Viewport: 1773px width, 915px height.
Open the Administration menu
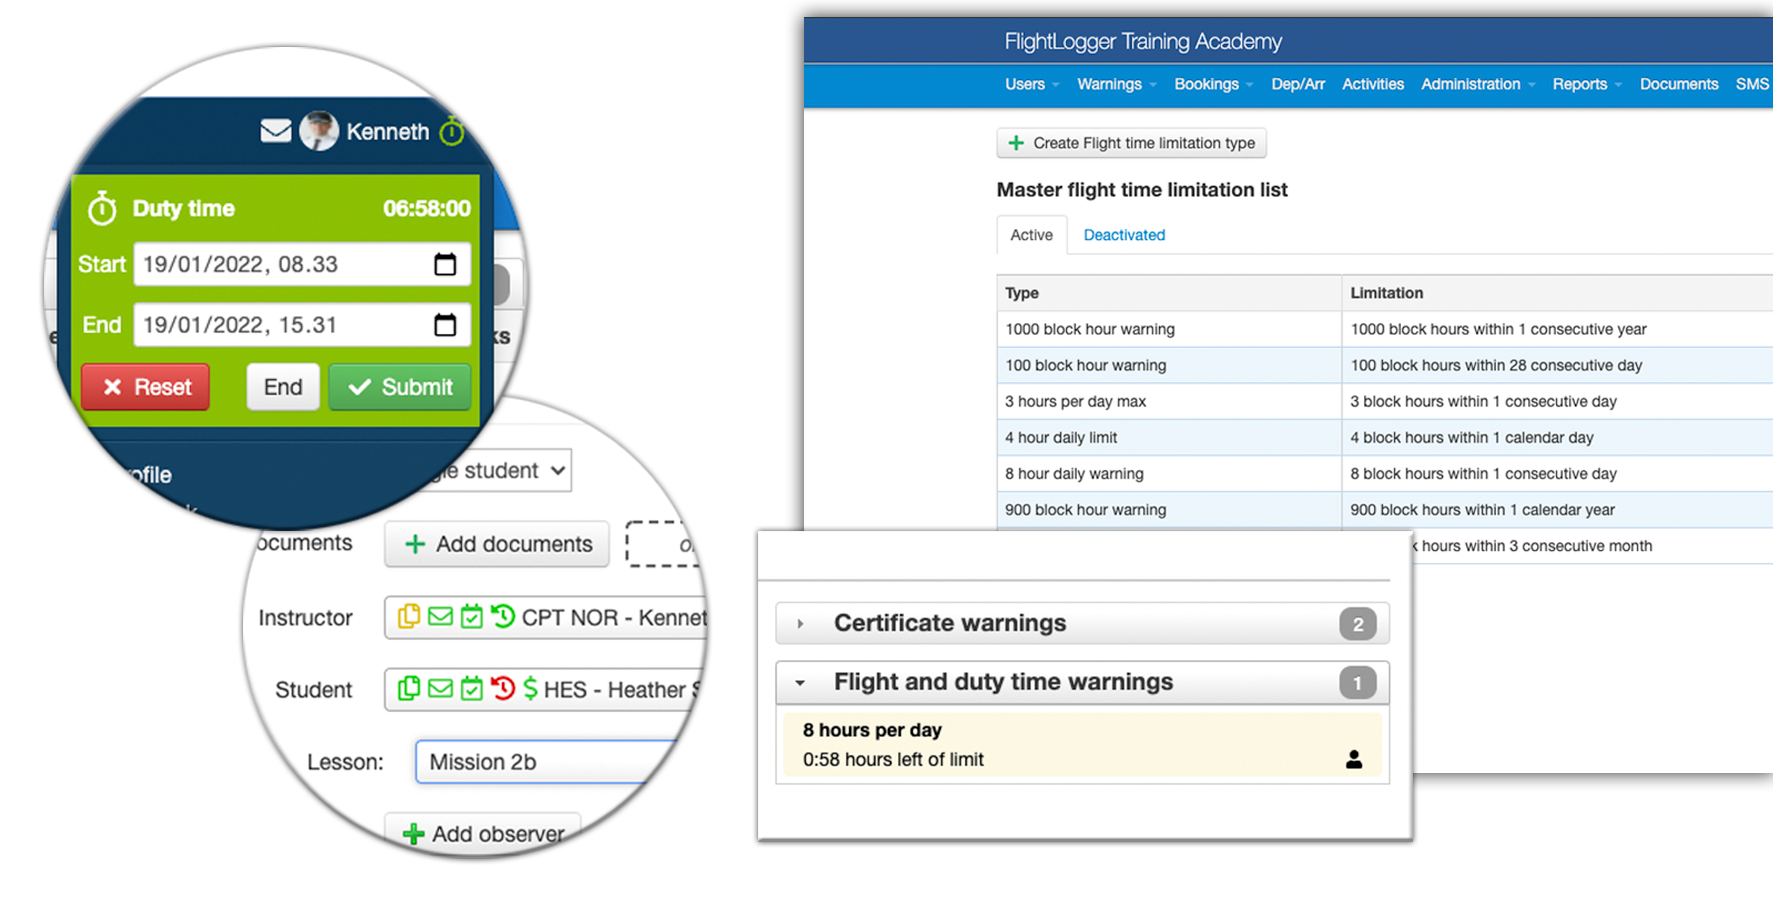1478,84
